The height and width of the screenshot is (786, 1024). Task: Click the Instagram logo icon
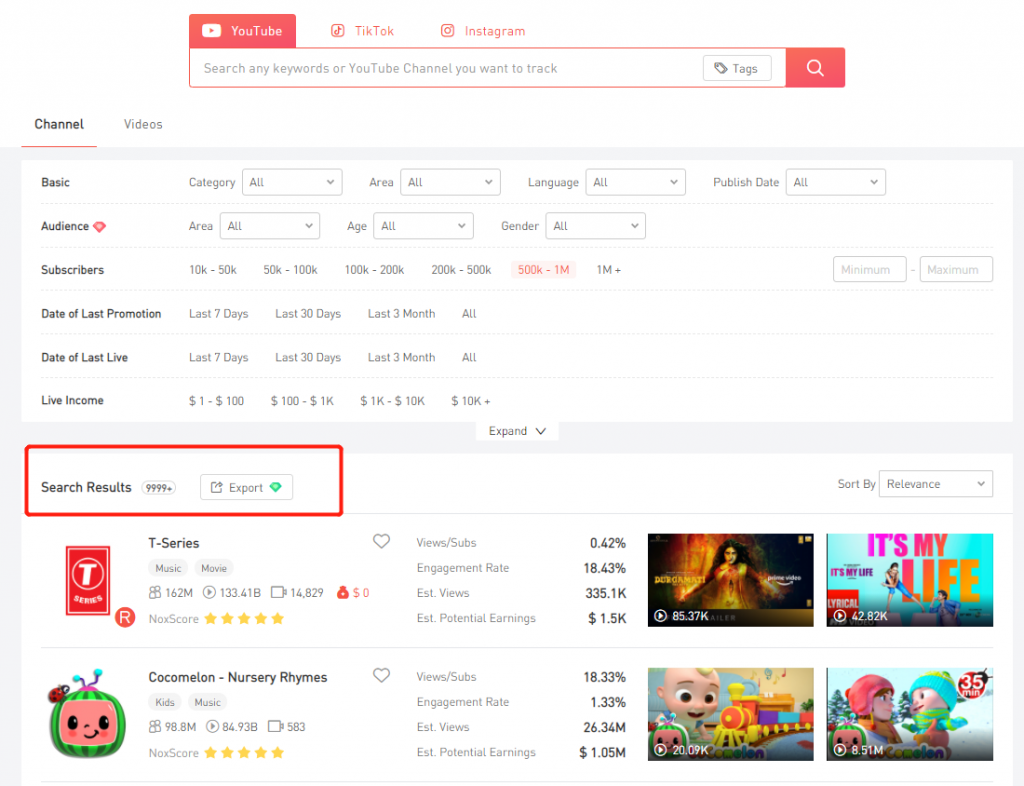pyautogui.click(x=447, y=31)
